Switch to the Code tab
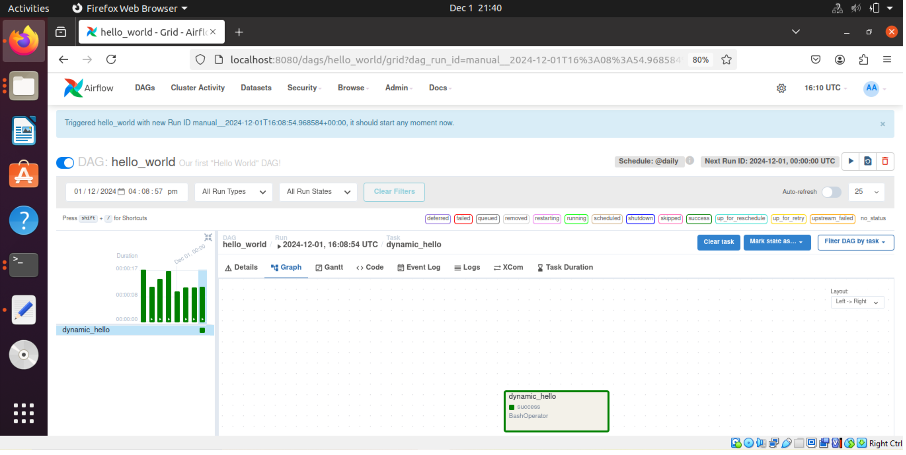The image size is (906, 455). 370,268
